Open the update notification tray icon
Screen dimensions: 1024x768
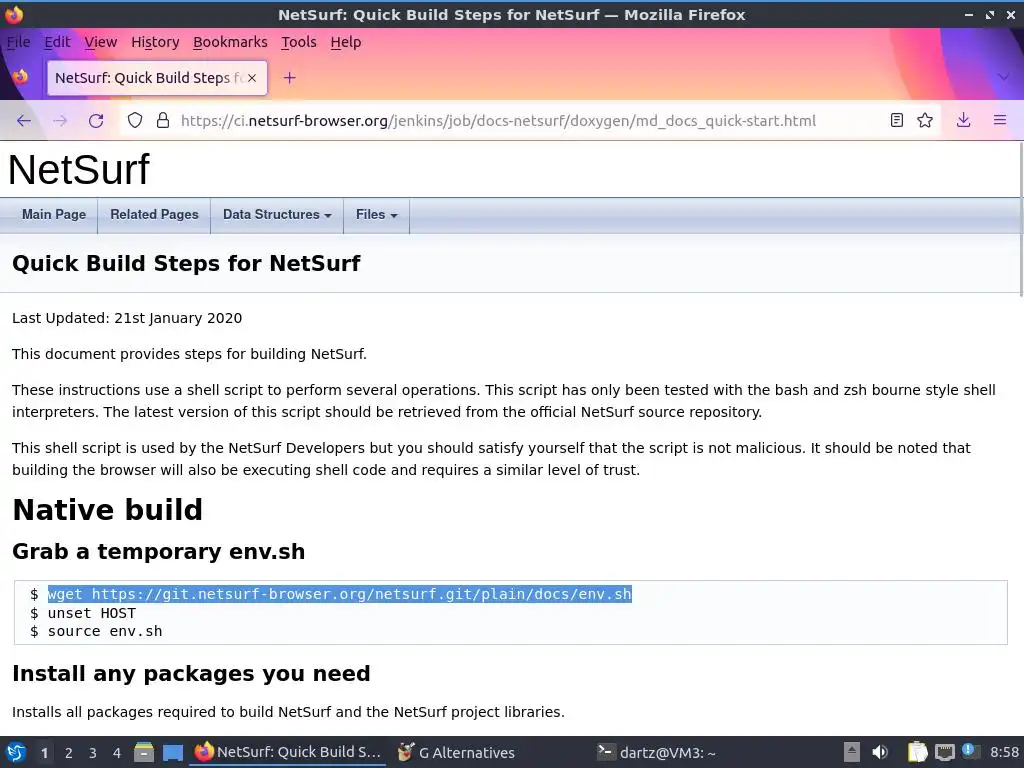970,751
